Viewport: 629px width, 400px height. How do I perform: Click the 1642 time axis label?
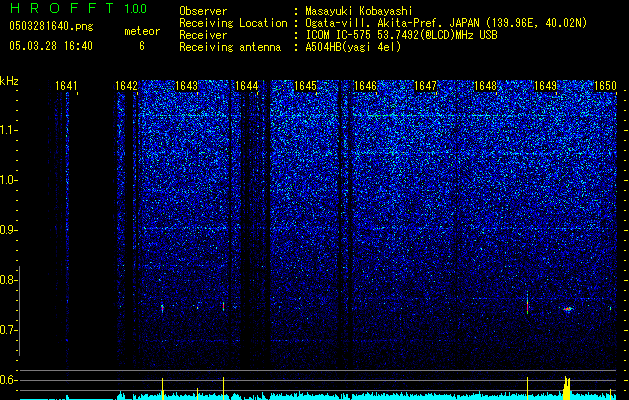pos(126,86)
